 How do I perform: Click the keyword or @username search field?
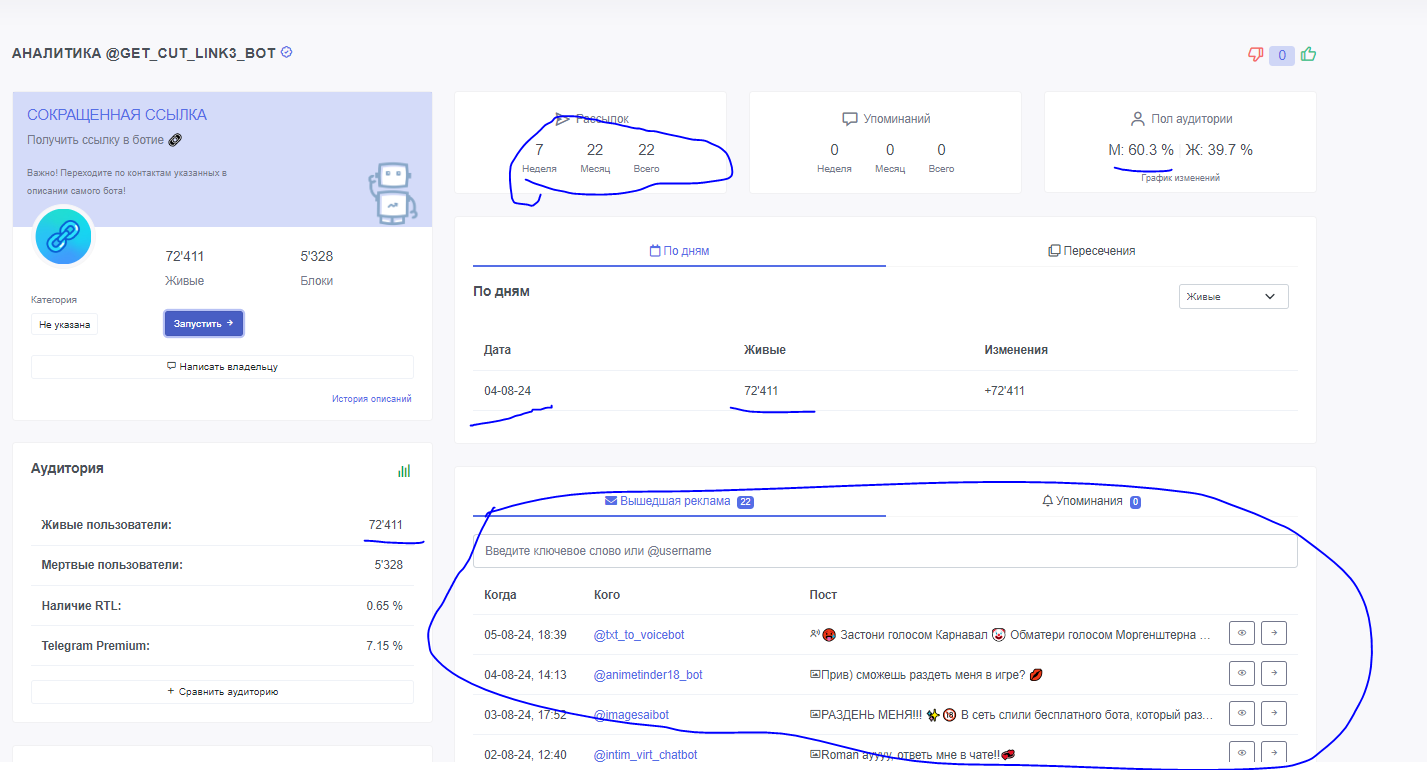885,551
